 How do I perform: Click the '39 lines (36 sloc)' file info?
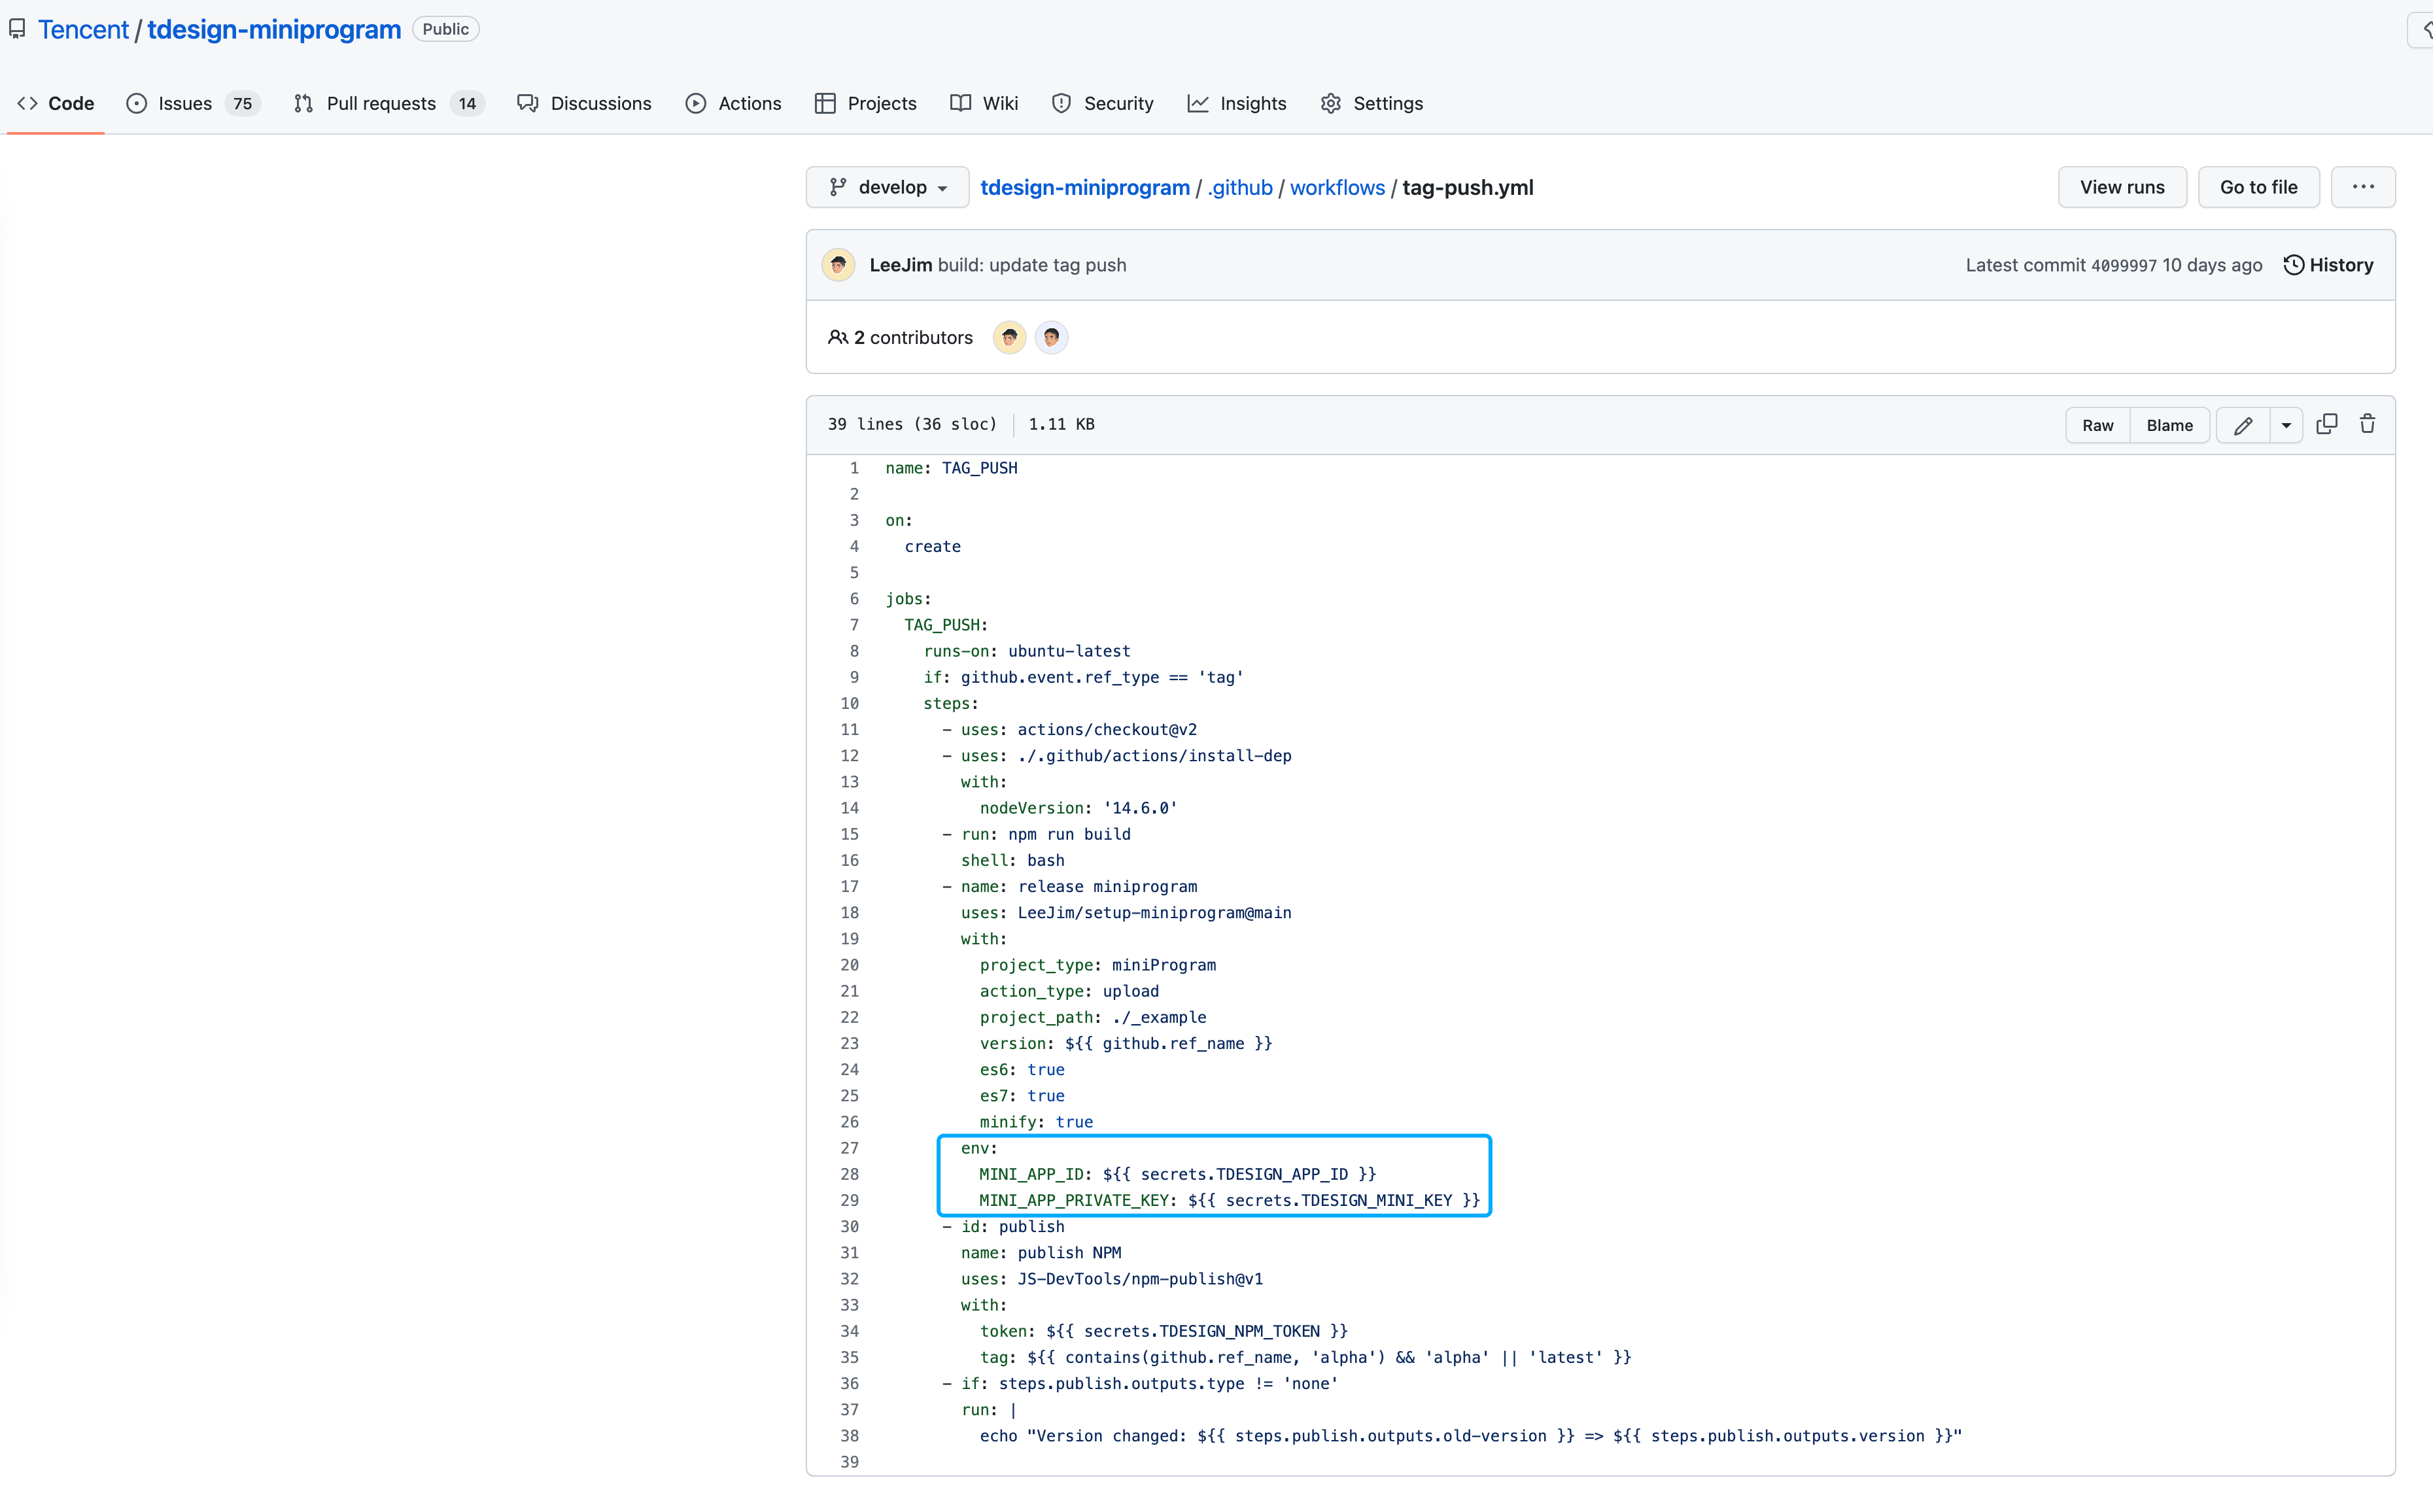912,424
